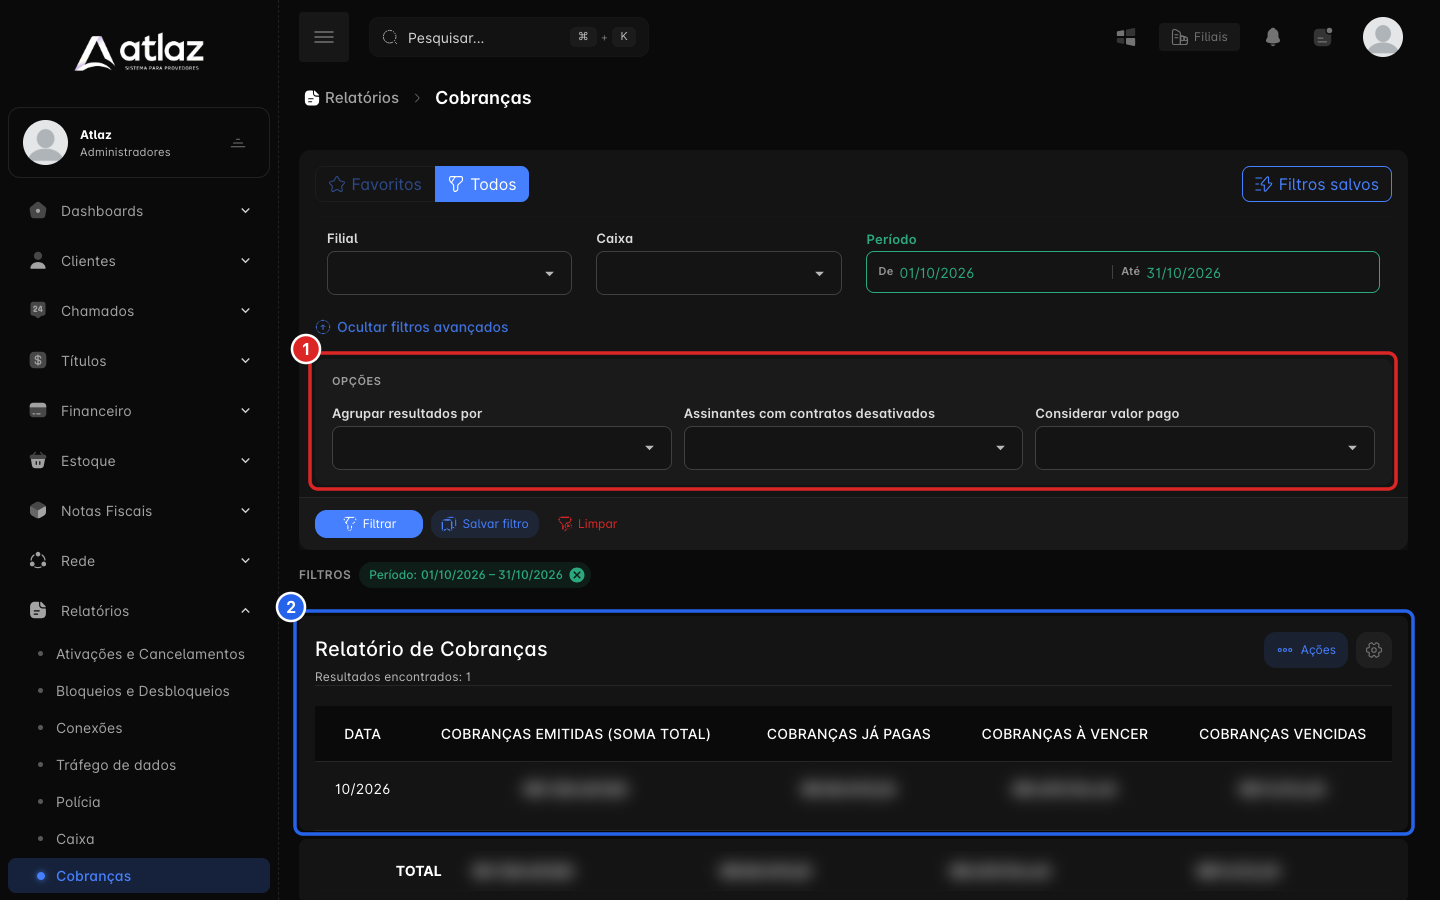Click the Limpar button

pyautogui.click(x=587, y=524)
